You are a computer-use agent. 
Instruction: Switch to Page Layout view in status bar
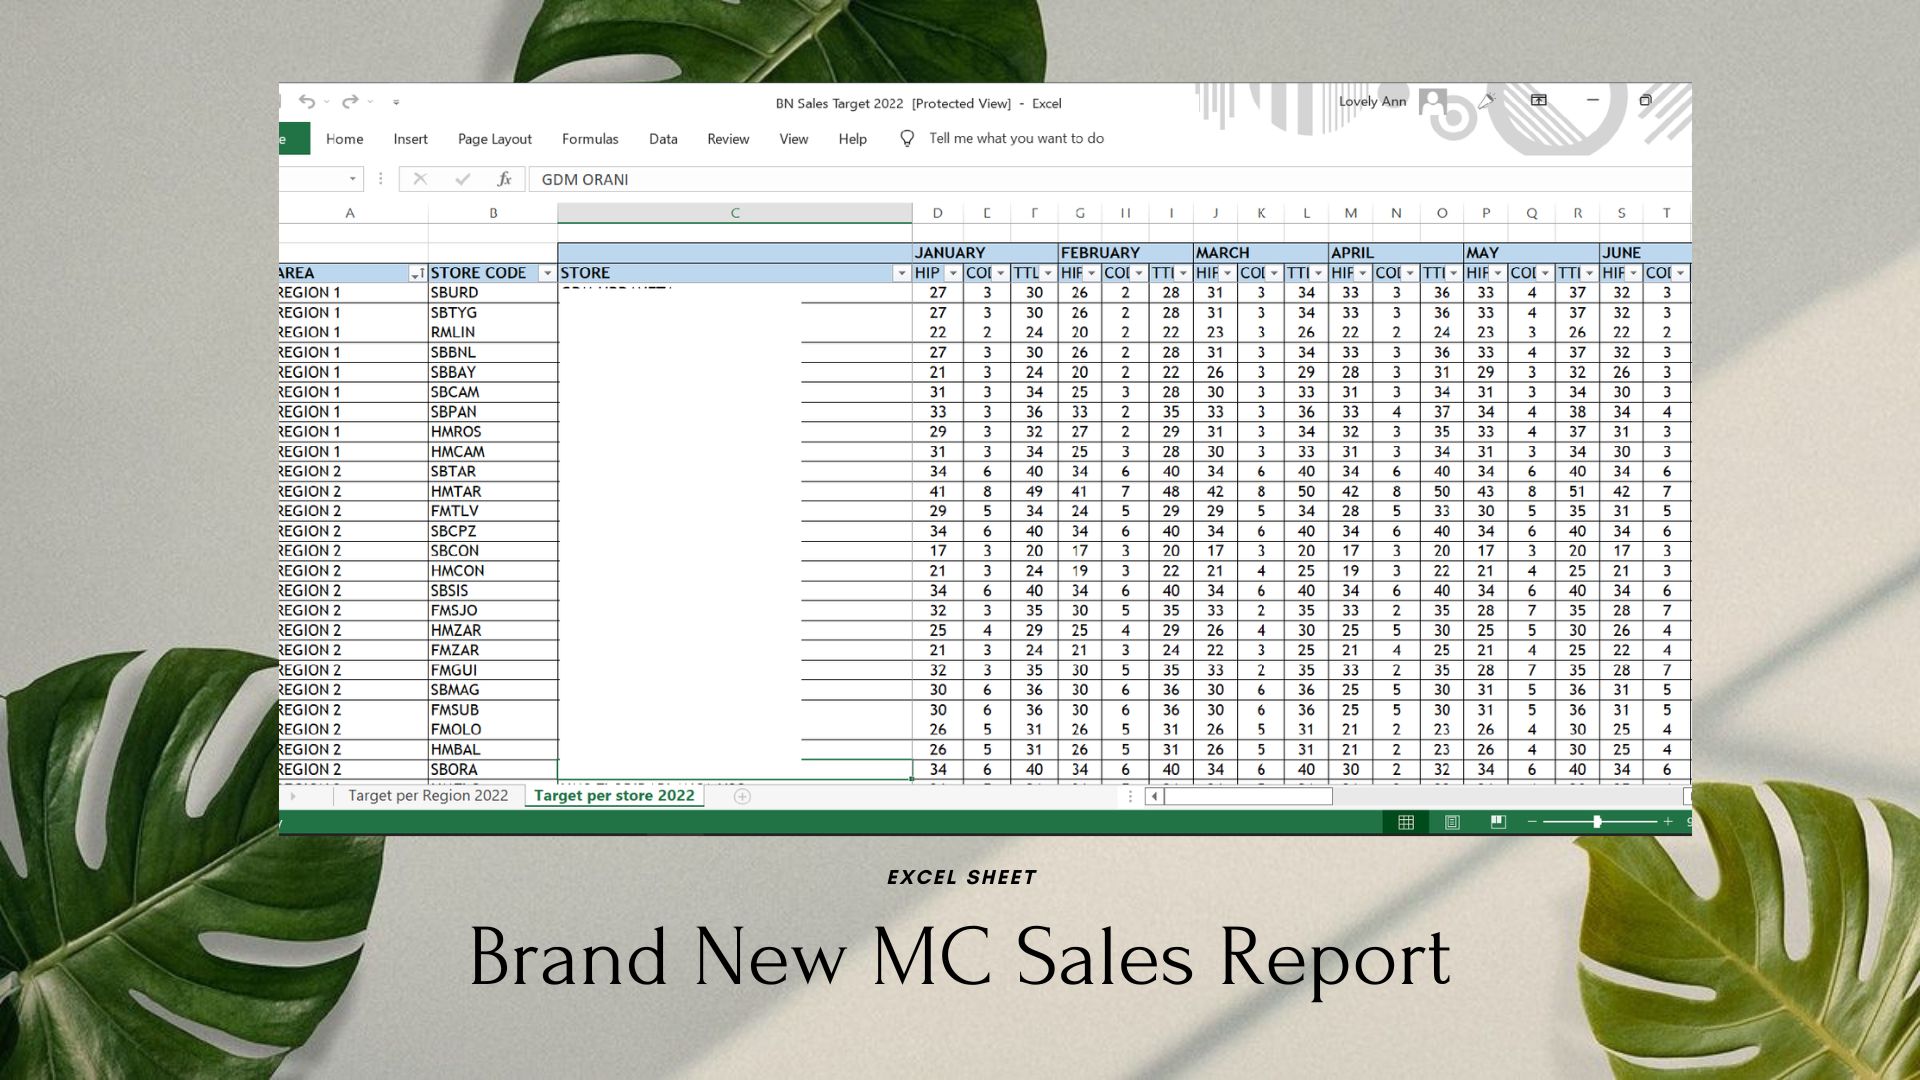pyautogui.click(x=1452, y=822)
